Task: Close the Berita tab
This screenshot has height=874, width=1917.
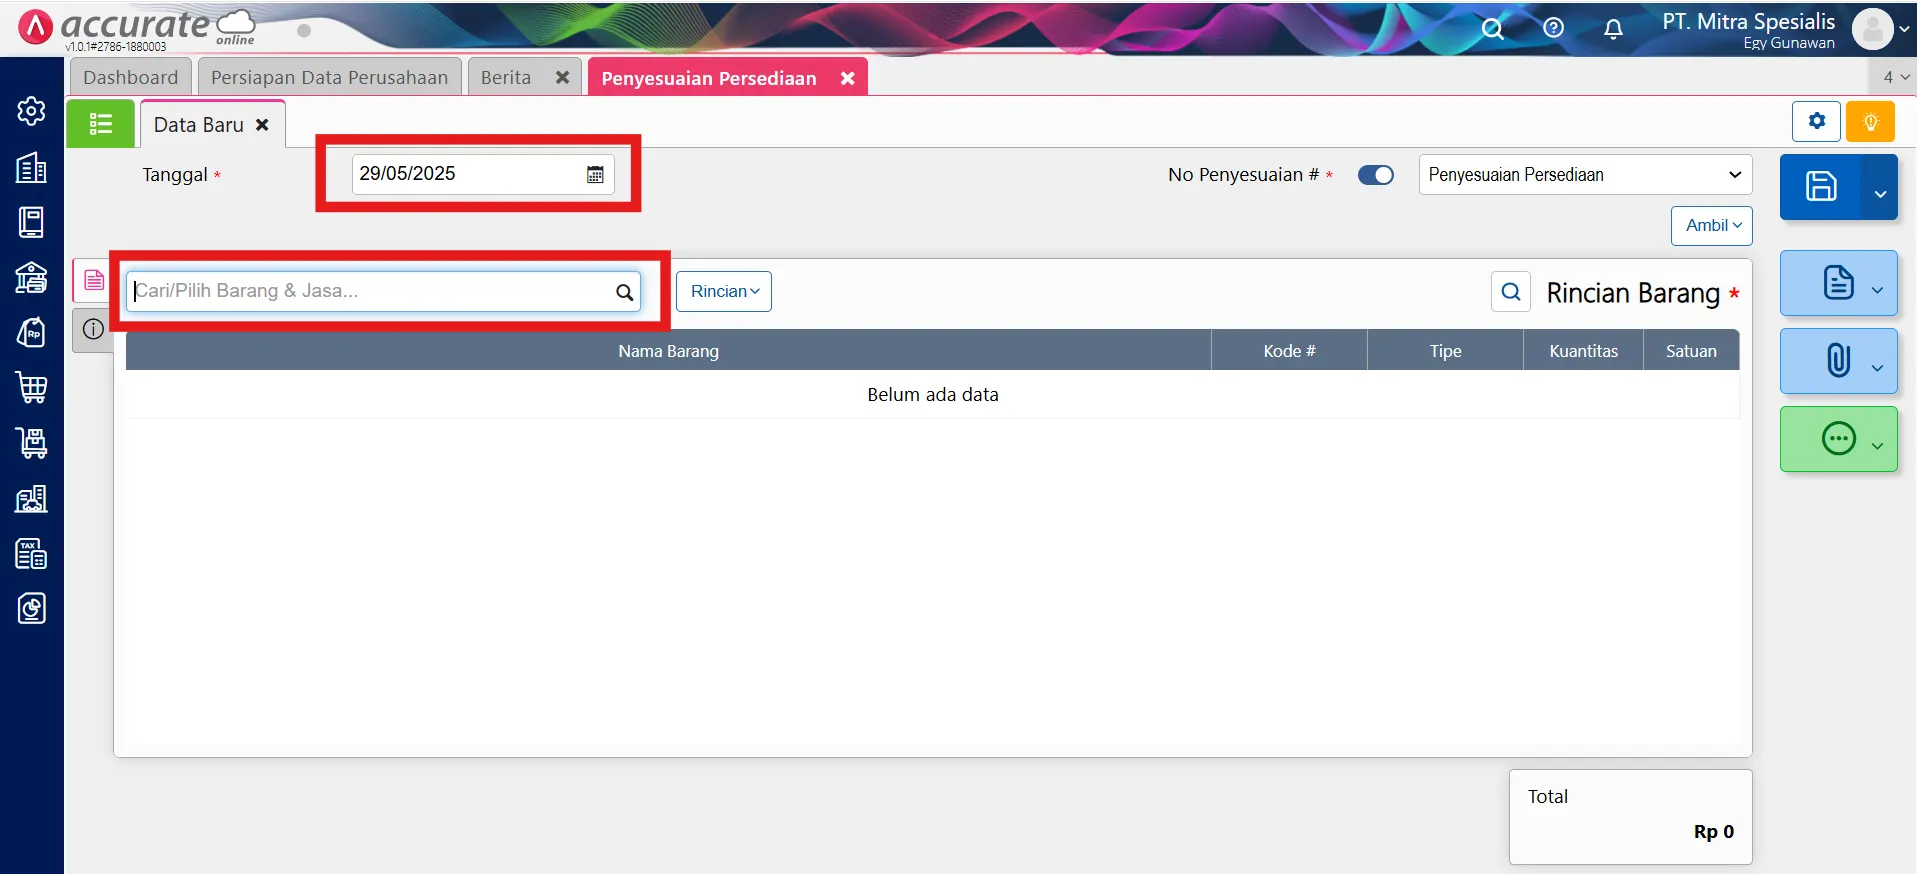Action: pos(562,77)
